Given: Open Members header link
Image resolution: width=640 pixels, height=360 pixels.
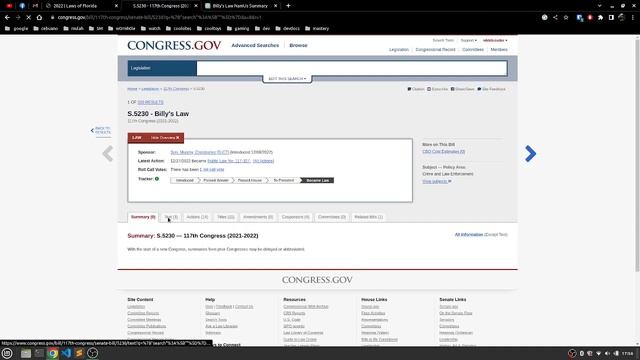Looking at the screenshot, I should [499, 49].
